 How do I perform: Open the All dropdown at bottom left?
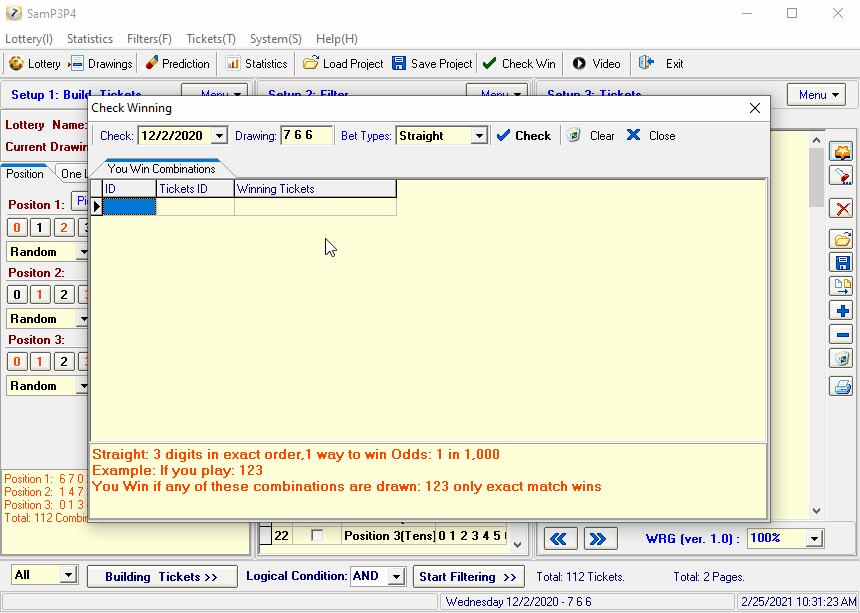pos(69,575)
